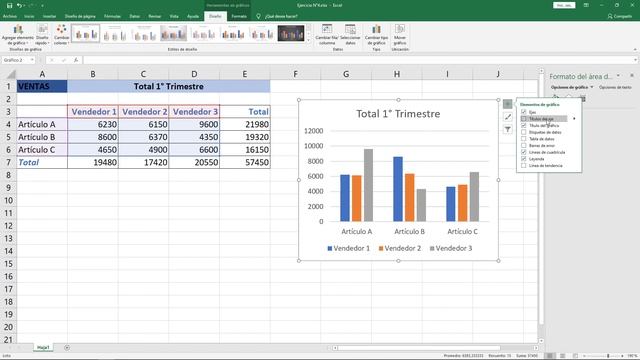Select column header H
Image resolution: width=640 pixels, height=360 pixels.
pyautogui.click(x=397, y=74)
